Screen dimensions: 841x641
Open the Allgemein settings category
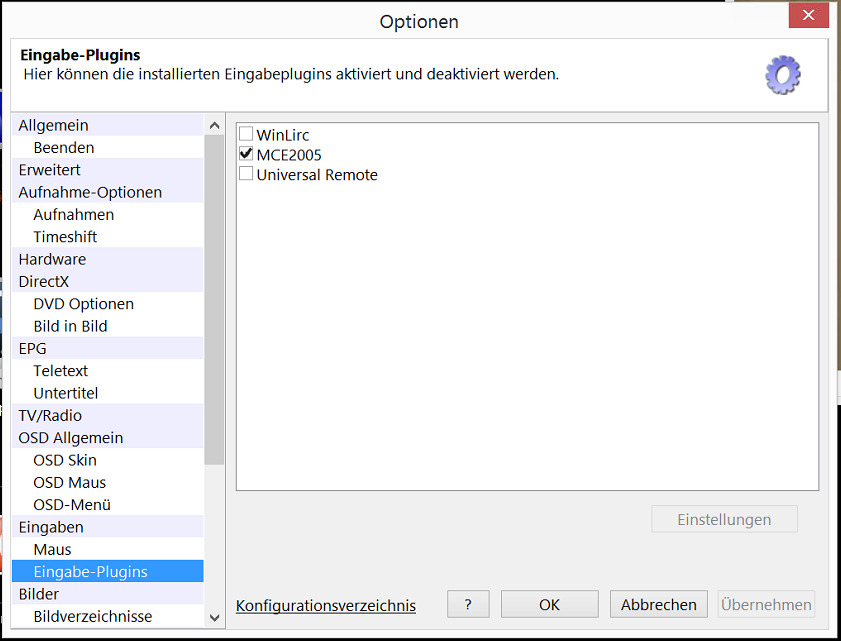pos(54,125)
